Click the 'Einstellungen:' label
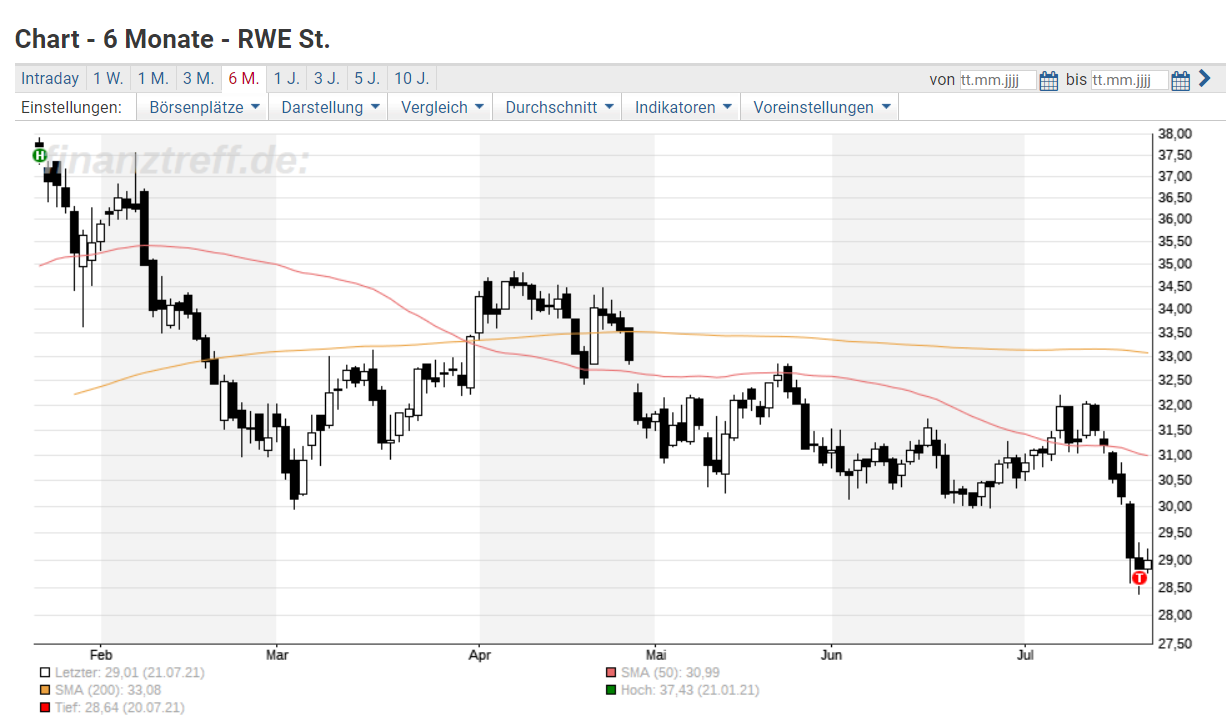Image resolution: width=1226 pixels, height=718 pixels. (x=71, y=107)
